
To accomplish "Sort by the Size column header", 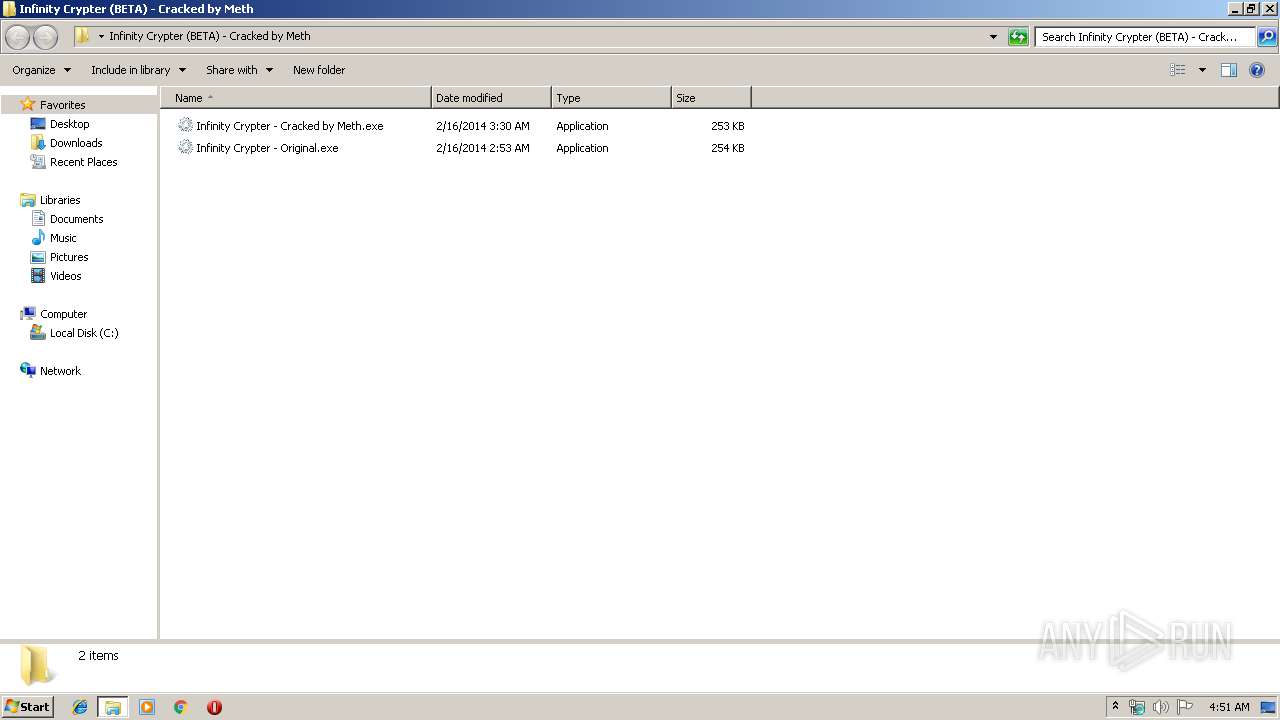I will click(711, 98).
